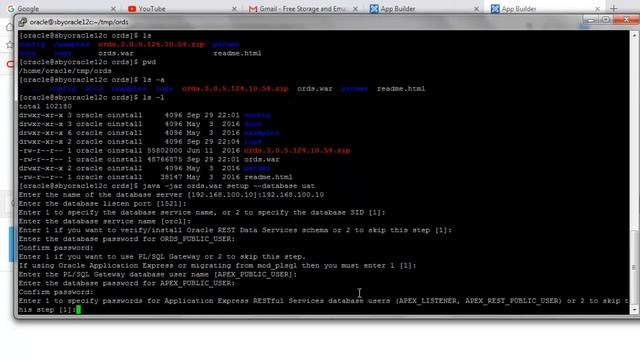The height and width of the screenshot is (360, 640).
Task: Open the Gmail browser tab
Action: (x=303, y=8)
